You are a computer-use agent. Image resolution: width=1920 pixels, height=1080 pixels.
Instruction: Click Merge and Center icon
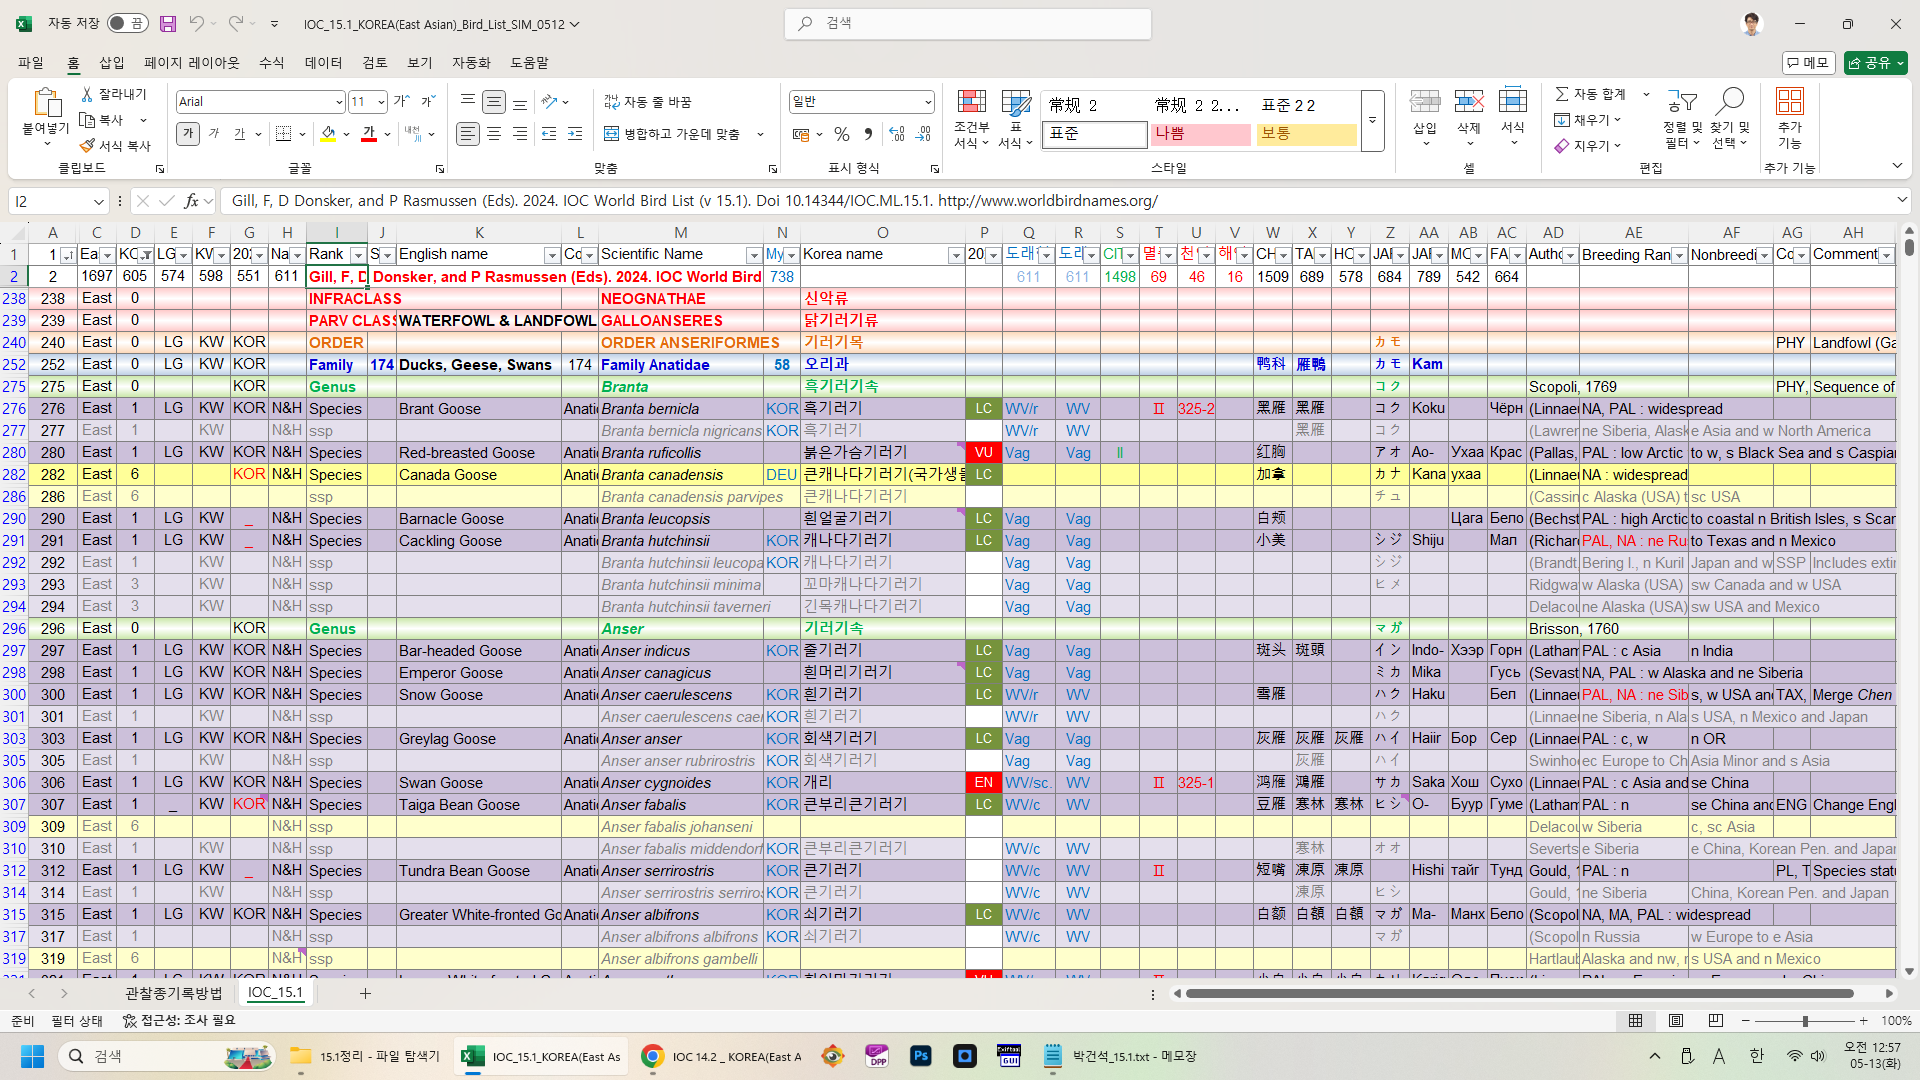click(612, 134)
